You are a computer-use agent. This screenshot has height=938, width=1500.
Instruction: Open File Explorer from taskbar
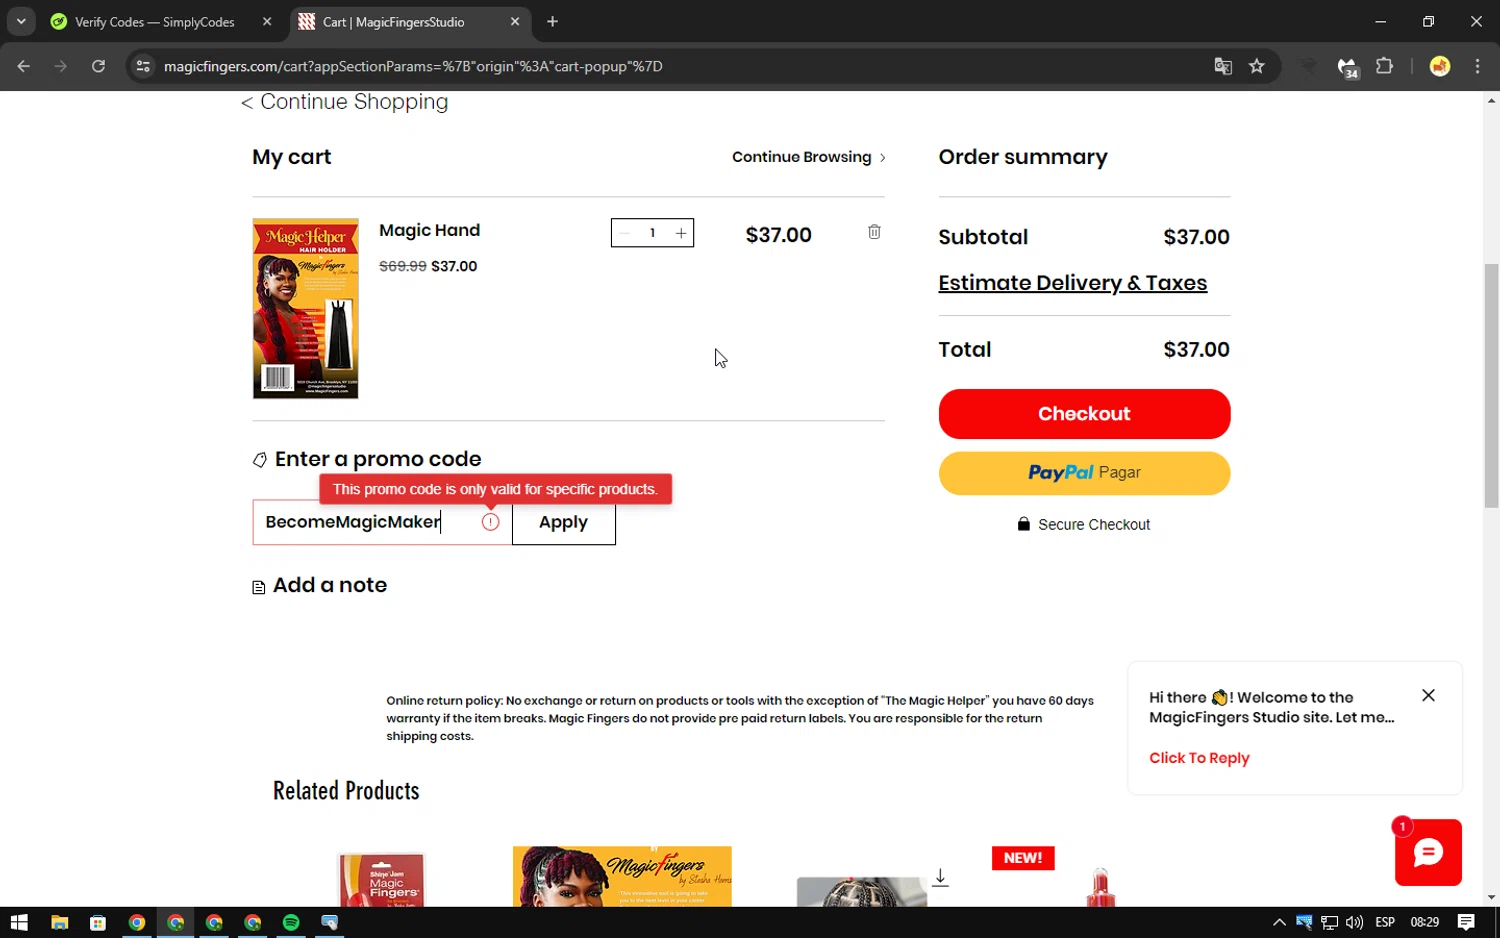(59, 922)
